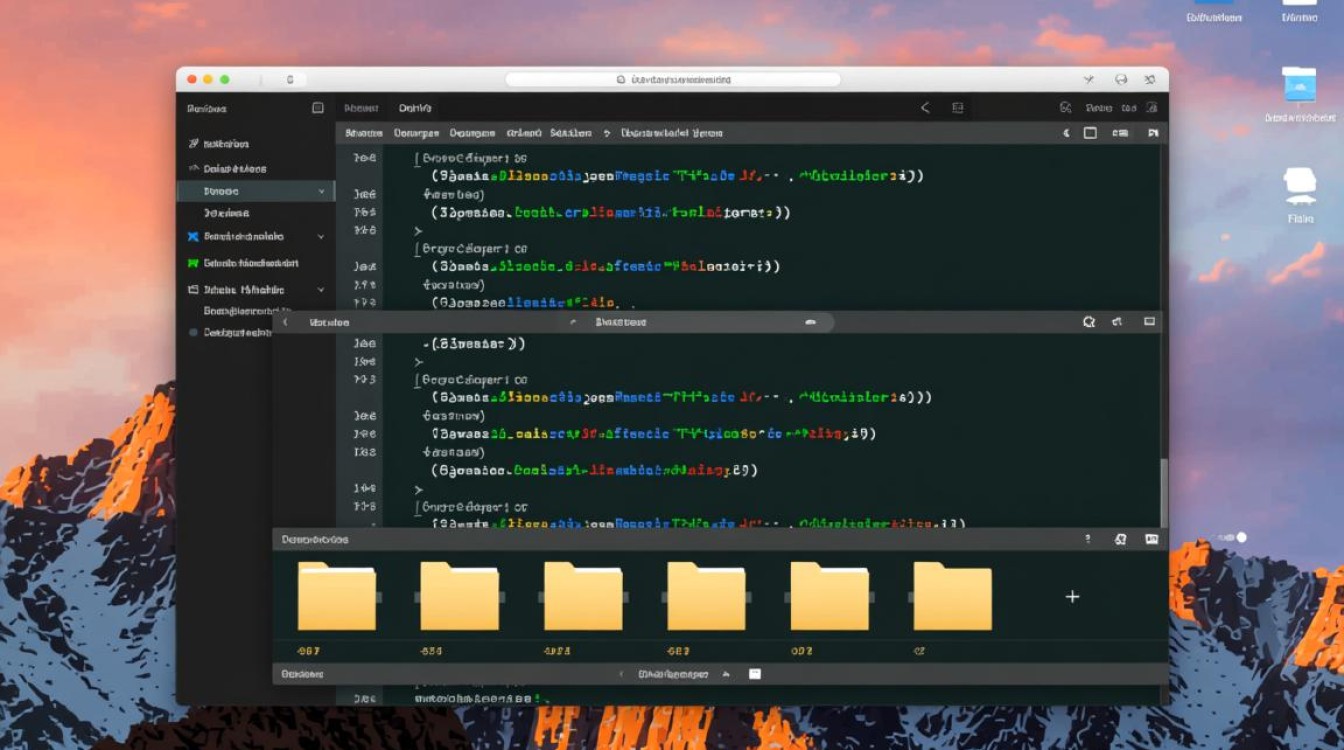1344x750 pixels.
Task: Click the blue X icon in the sidebar
Action: pyautogui.click(x=194, y=237)
